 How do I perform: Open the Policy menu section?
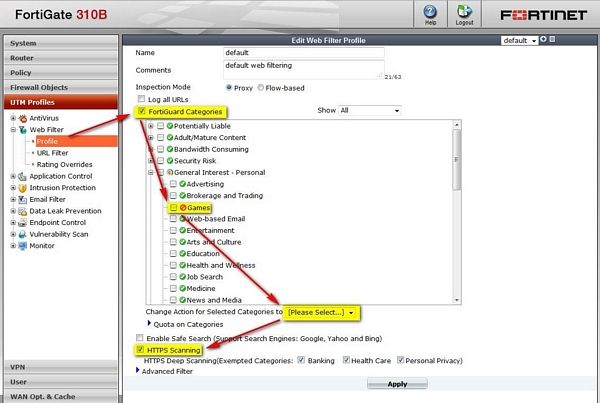pos(61,73)
